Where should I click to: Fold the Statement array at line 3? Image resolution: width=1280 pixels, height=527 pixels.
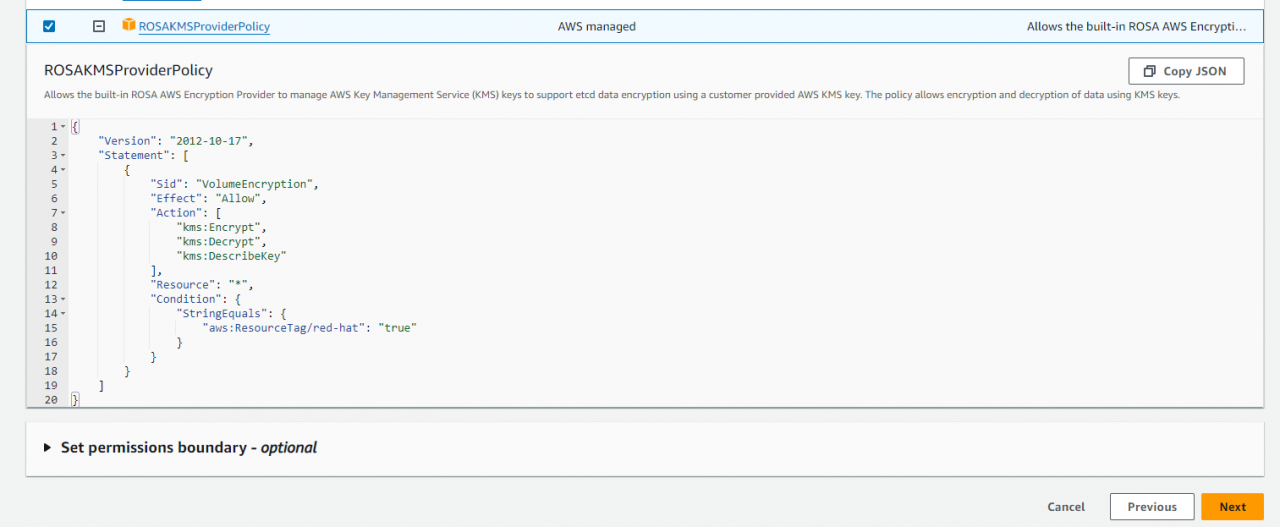(63, 155)
